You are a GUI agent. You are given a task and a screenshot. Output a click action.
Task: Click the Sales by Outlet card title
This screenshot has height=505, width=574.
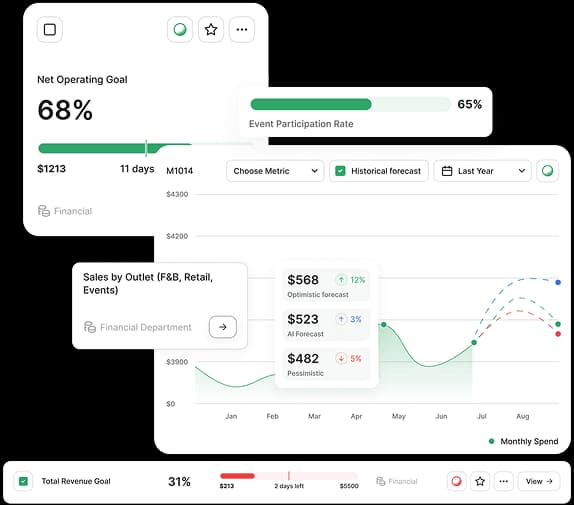[148, 283]
